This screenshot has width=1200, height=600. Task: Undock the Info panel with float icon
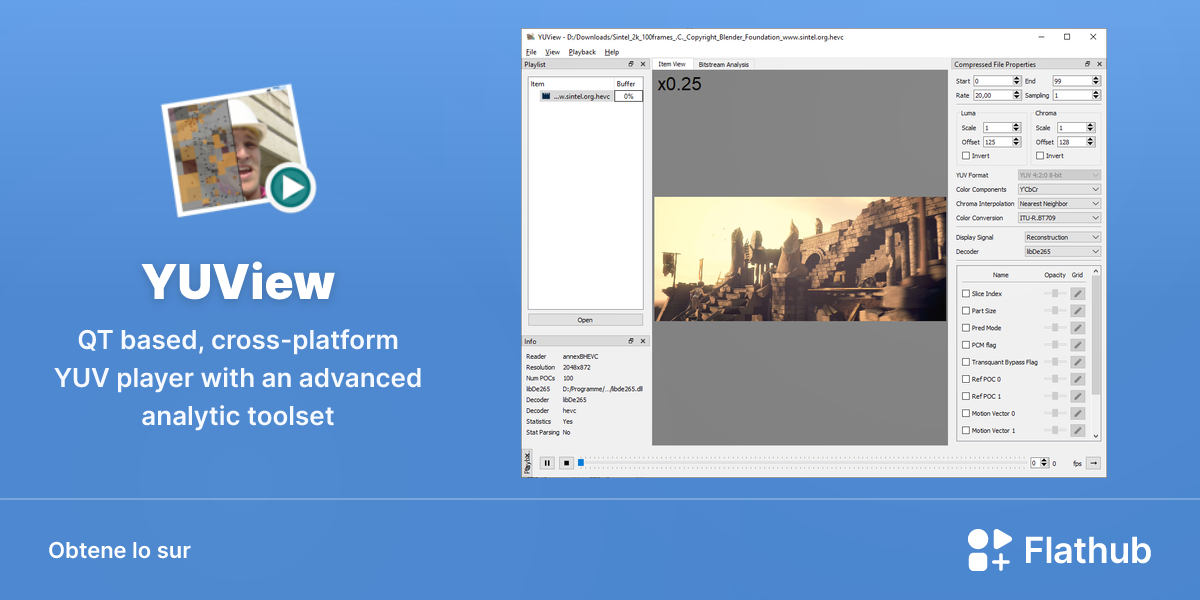pyautogui.click(x=631, y=341)
